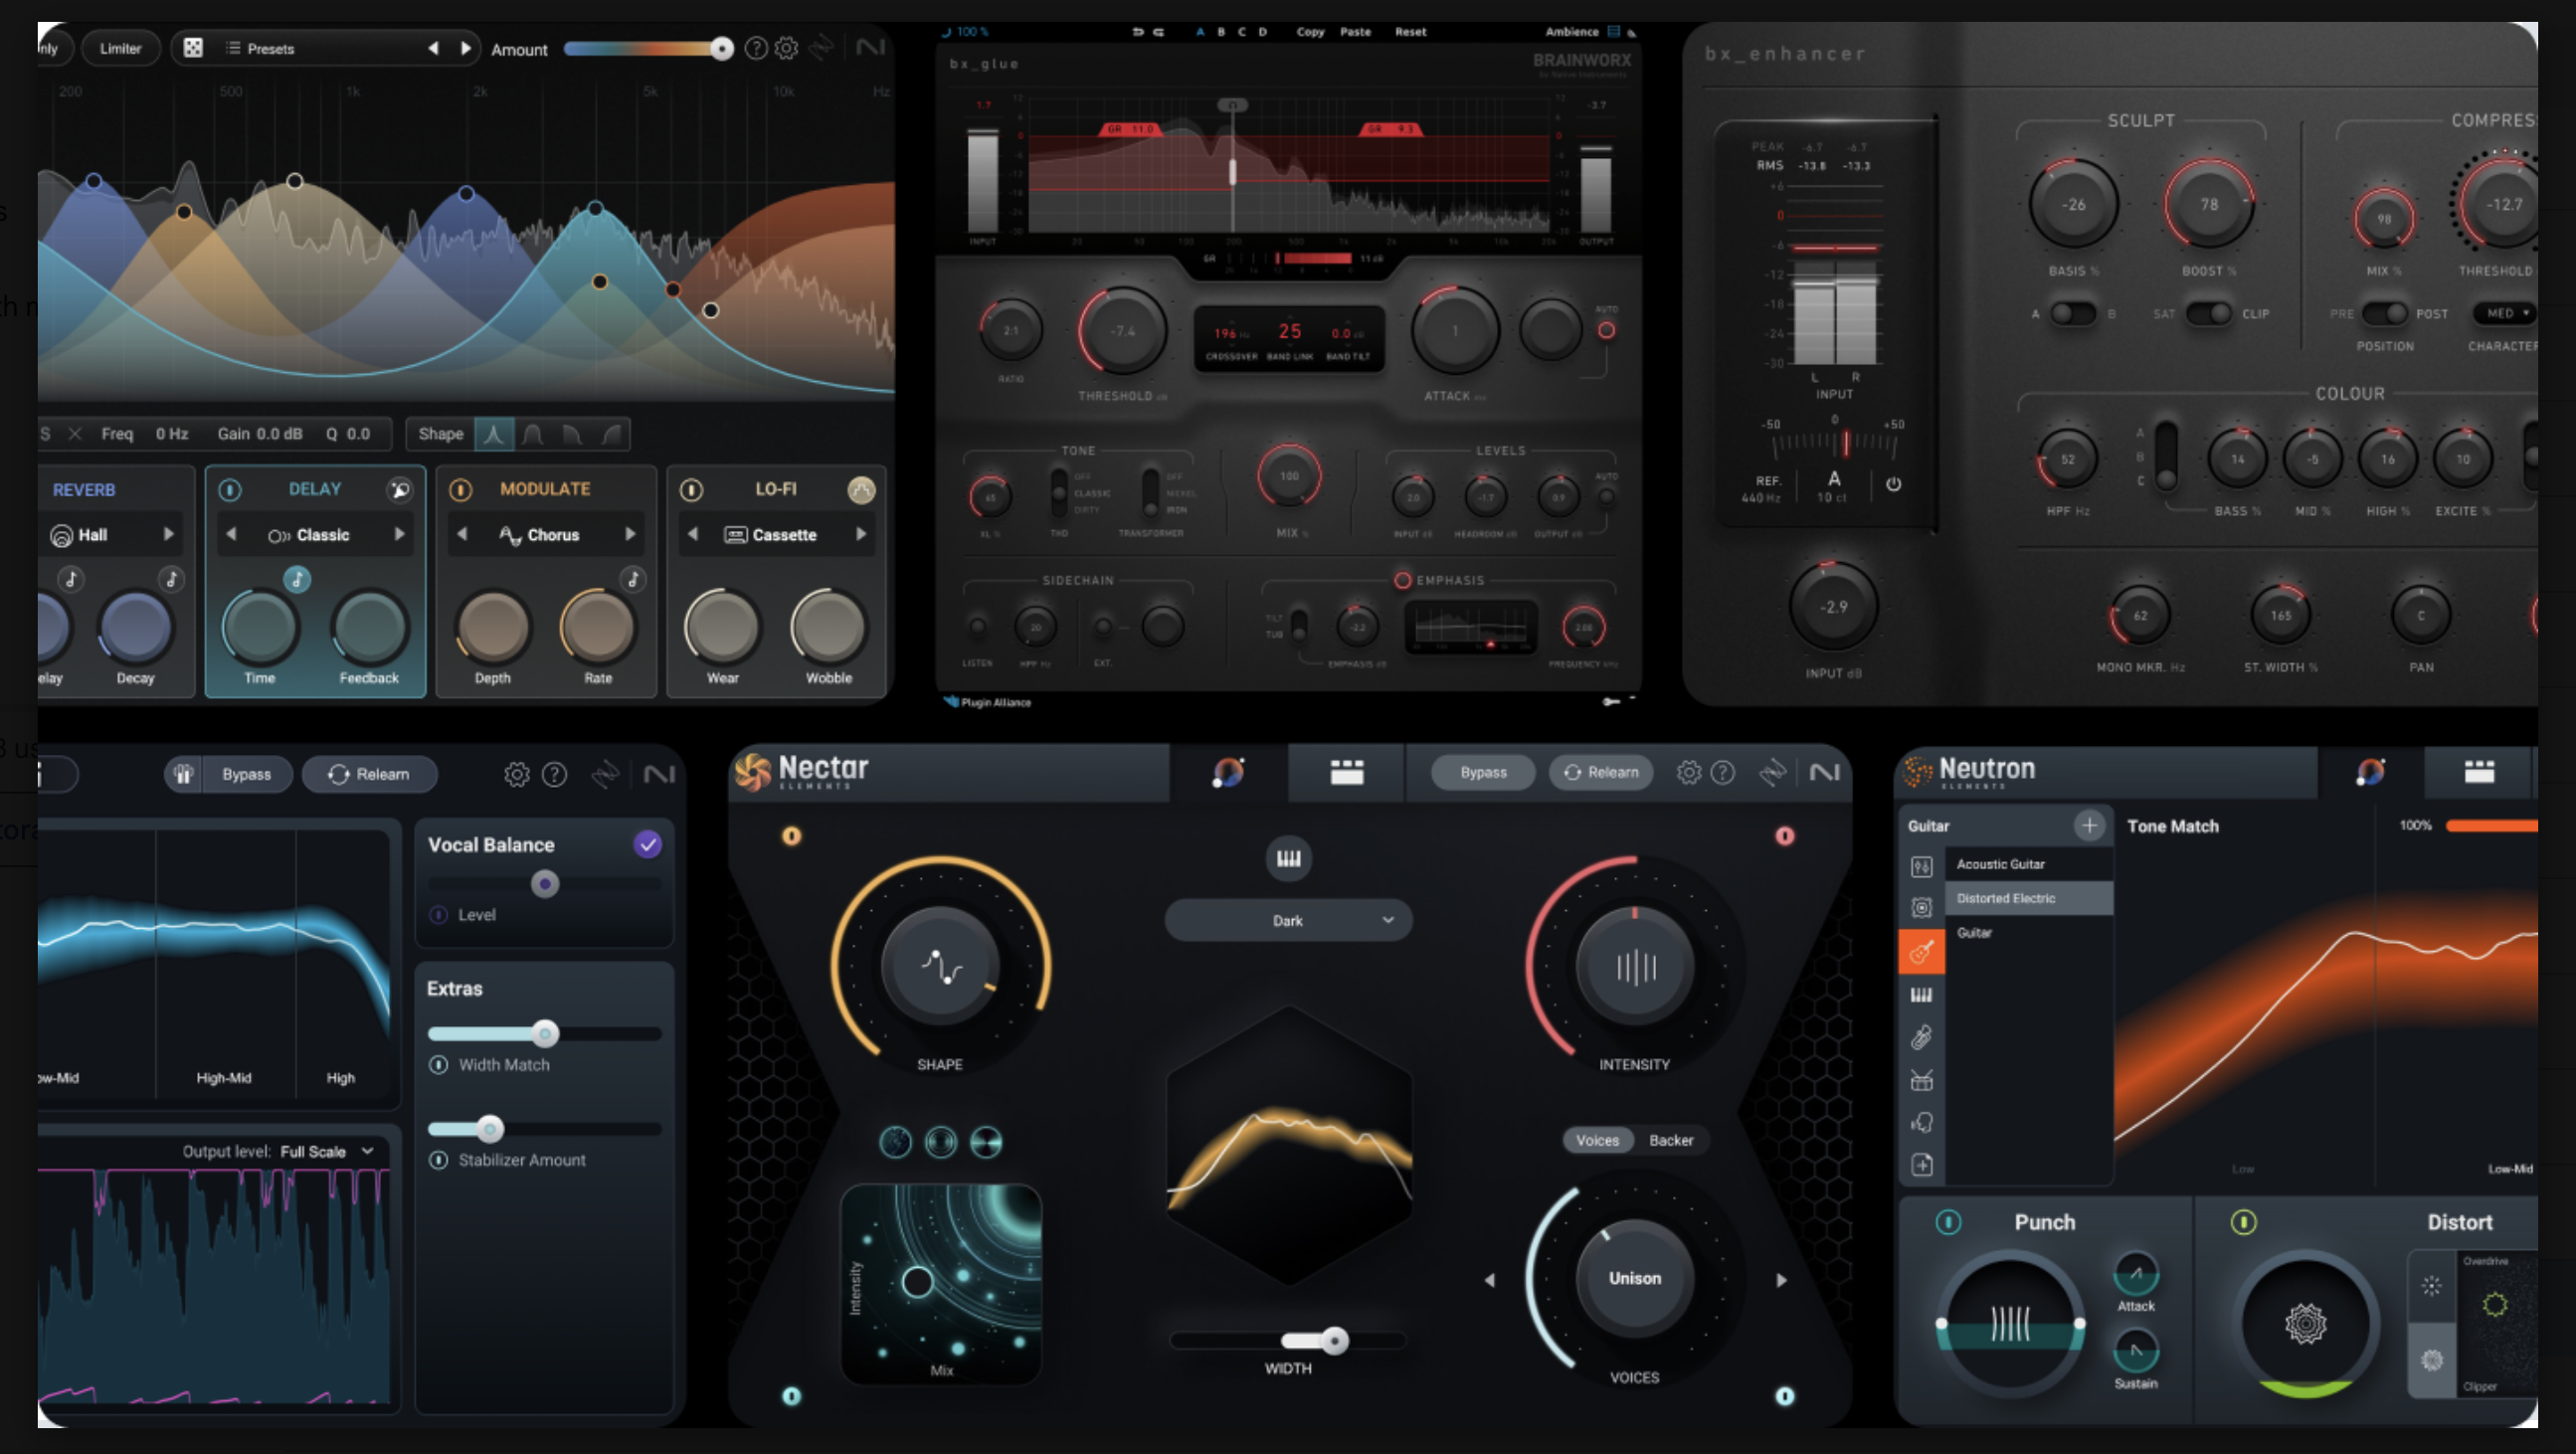Toggle the Delay module power button

coord(230,489)
